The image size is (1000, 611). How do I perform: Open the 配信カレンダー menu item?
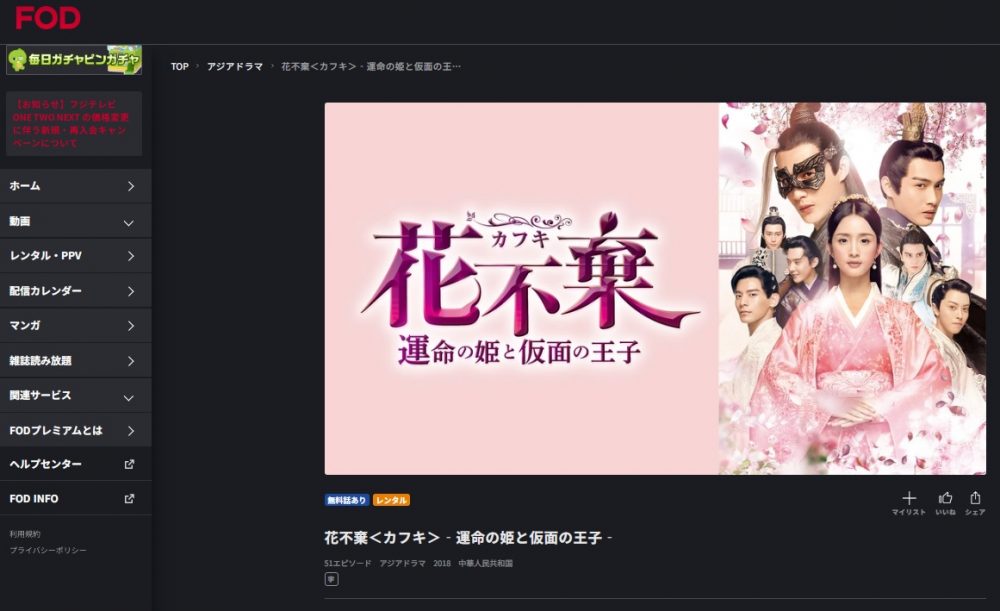[x=75, y=291]
